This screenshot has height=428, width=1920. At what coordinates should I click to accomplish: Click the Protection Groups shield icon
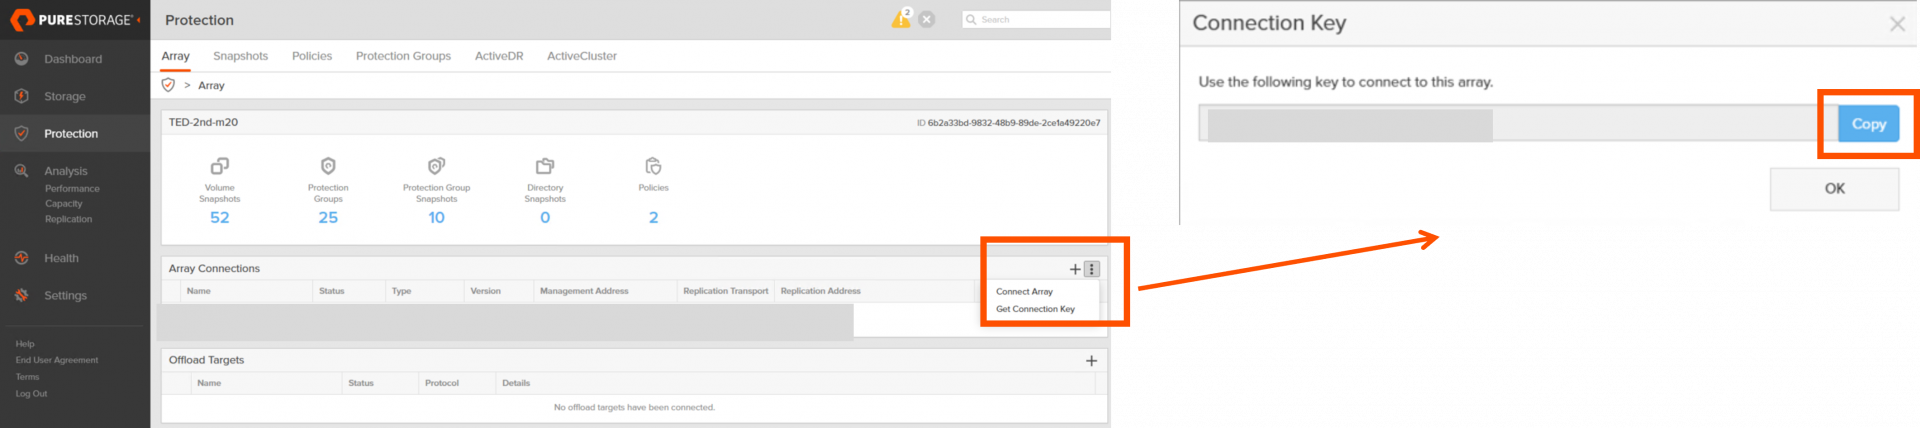[328, 166]
